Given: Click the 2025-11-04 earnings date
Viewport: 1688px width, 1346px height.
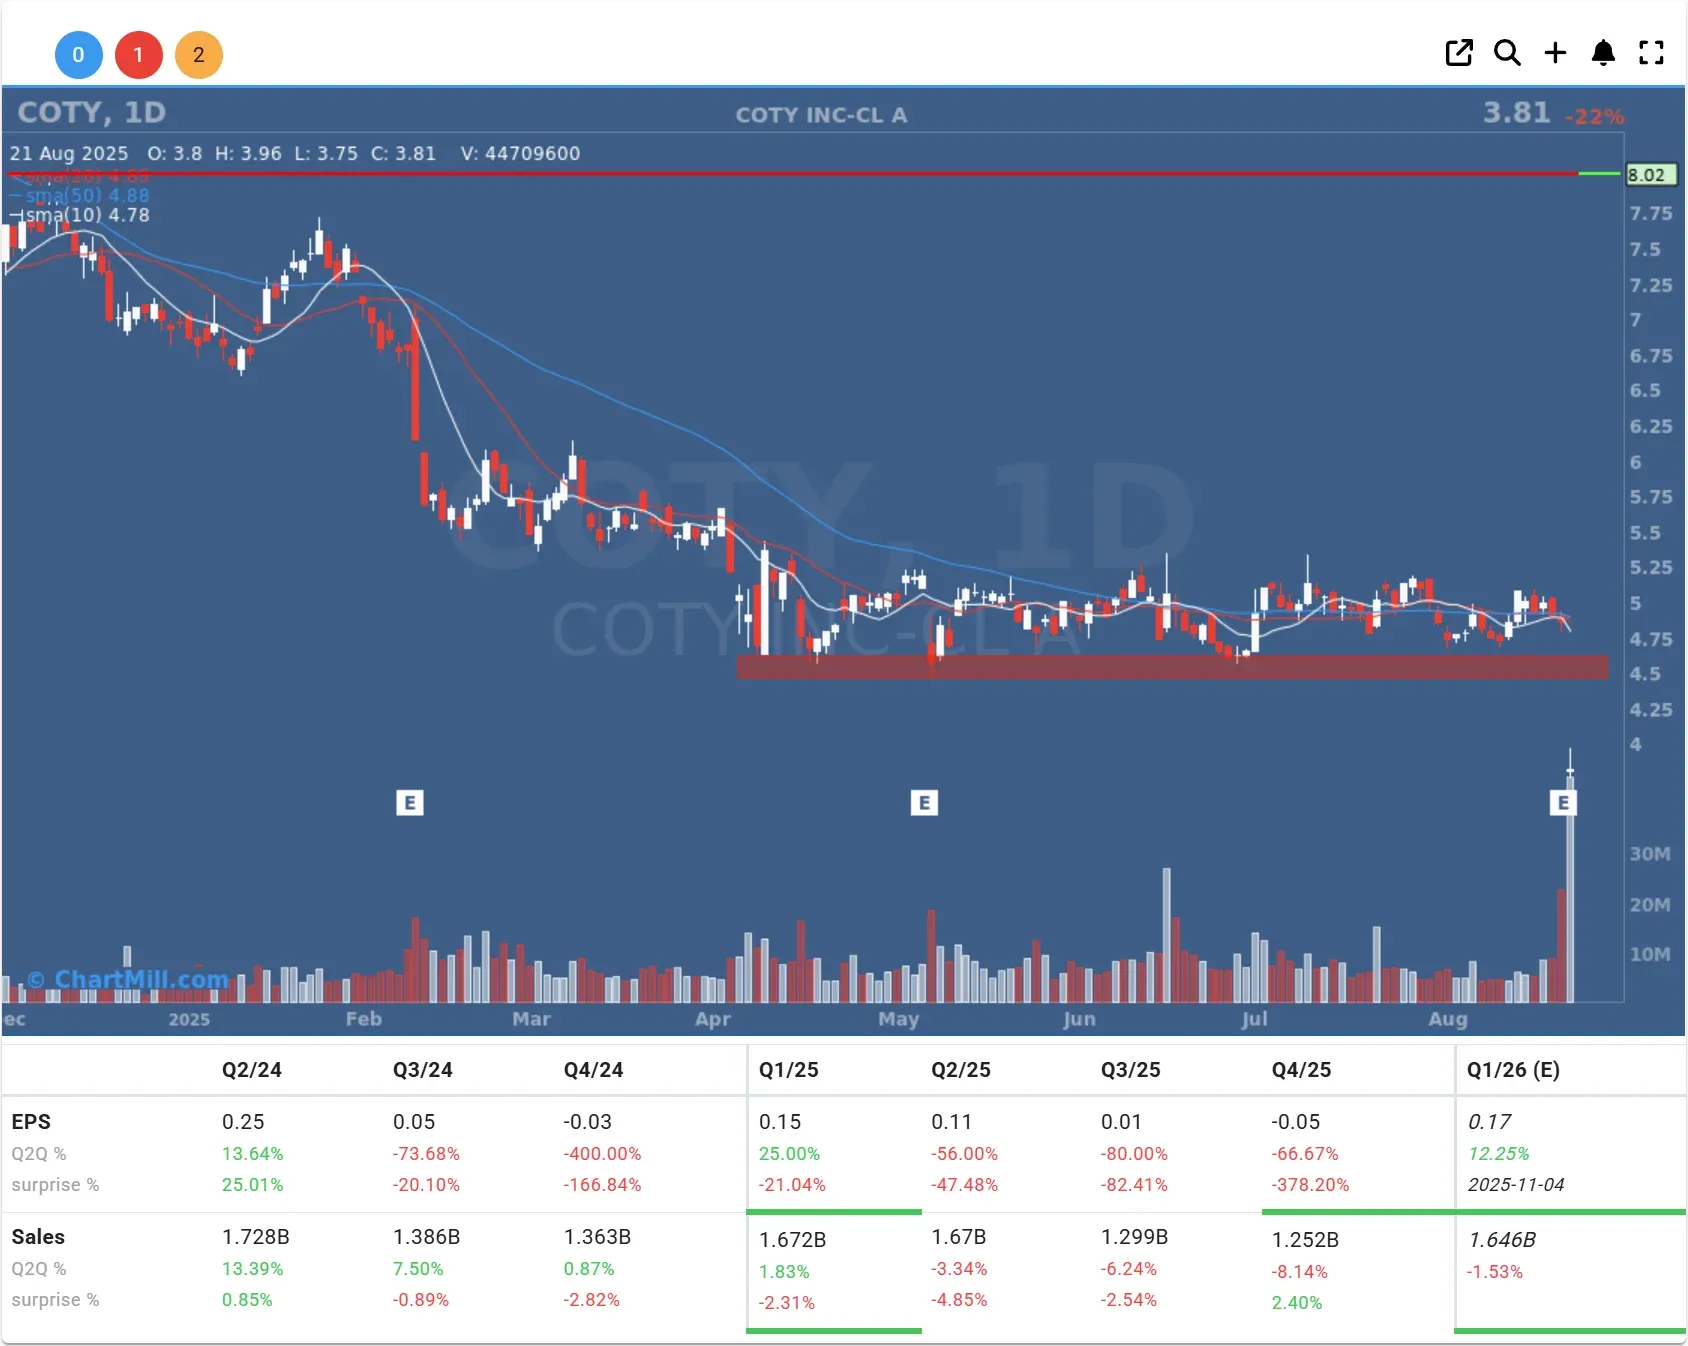Looking at the screenshot, I should click(1516, 1185).
